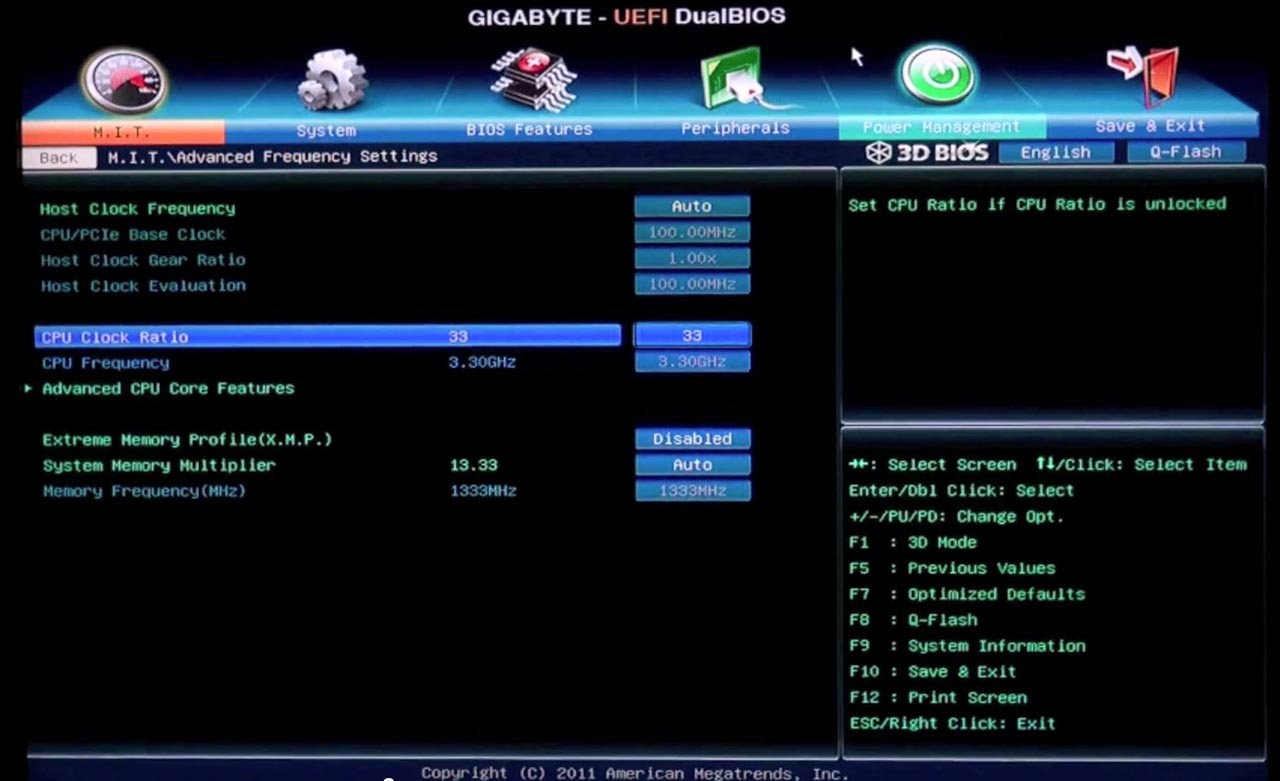This screenshot has width=1280, height=781.
Task: Click the F1 : 3D Mode help line
Action: [913, 542]
